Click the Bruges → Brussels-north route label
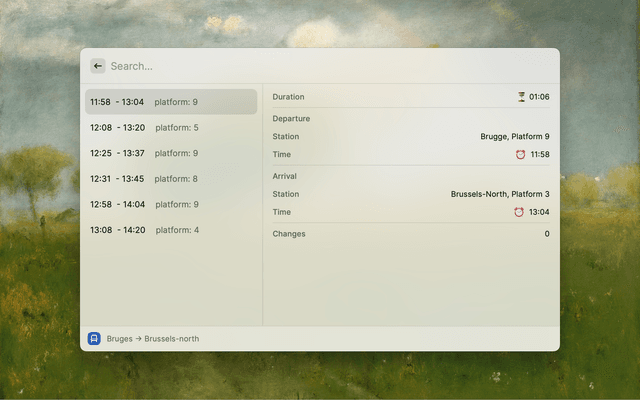Image resolution: width=640 pixels, height=400 pixels. (153, 339)
